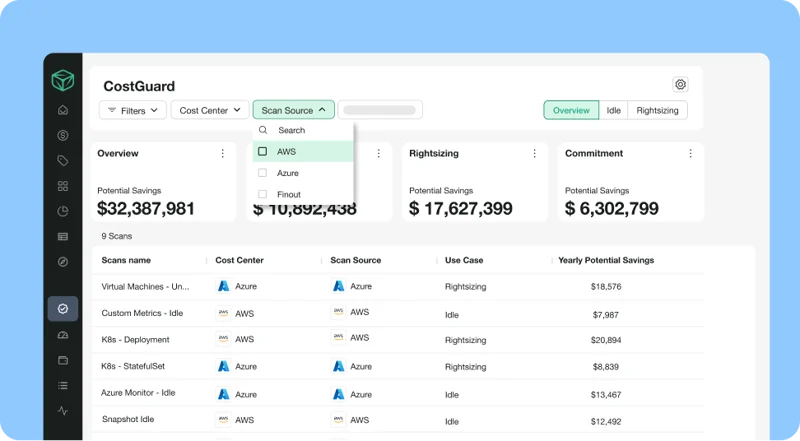
Task: Click the Yearly Potential Savings column header
Action: [606, 260]
